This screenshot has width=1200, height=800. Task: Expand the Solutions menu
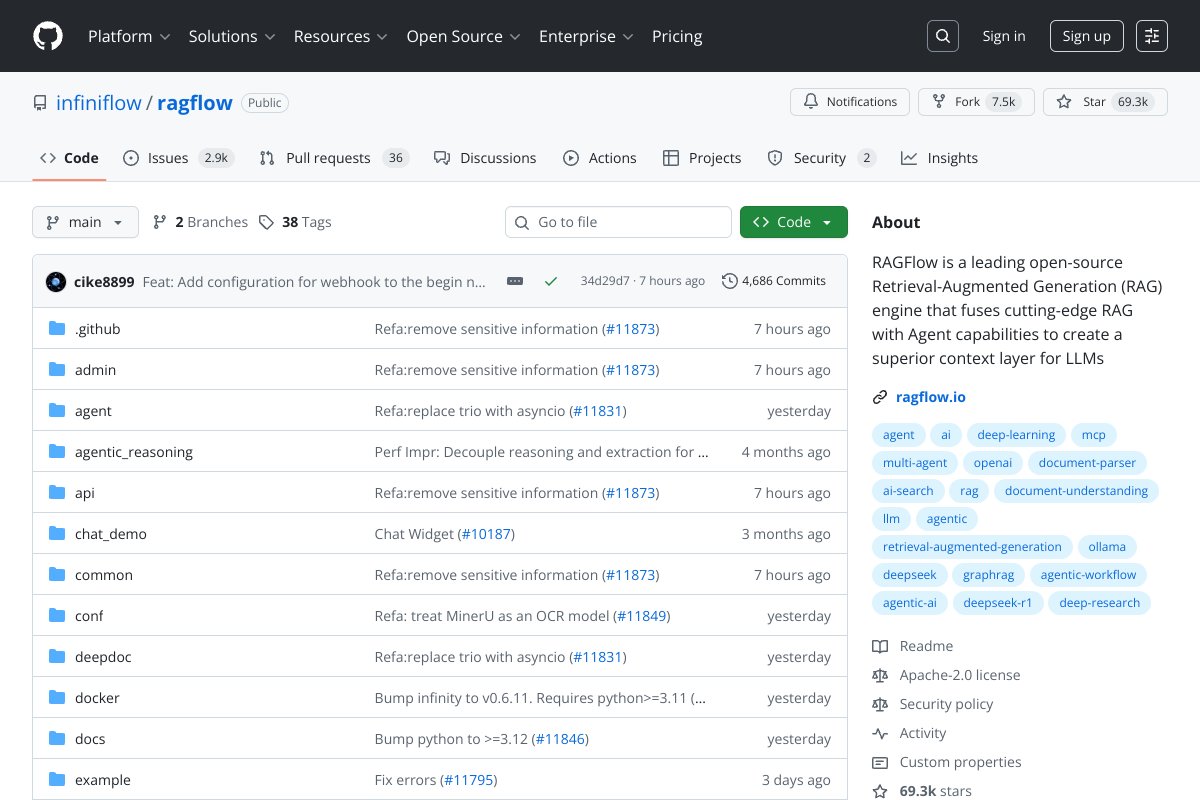click(232, 36)
